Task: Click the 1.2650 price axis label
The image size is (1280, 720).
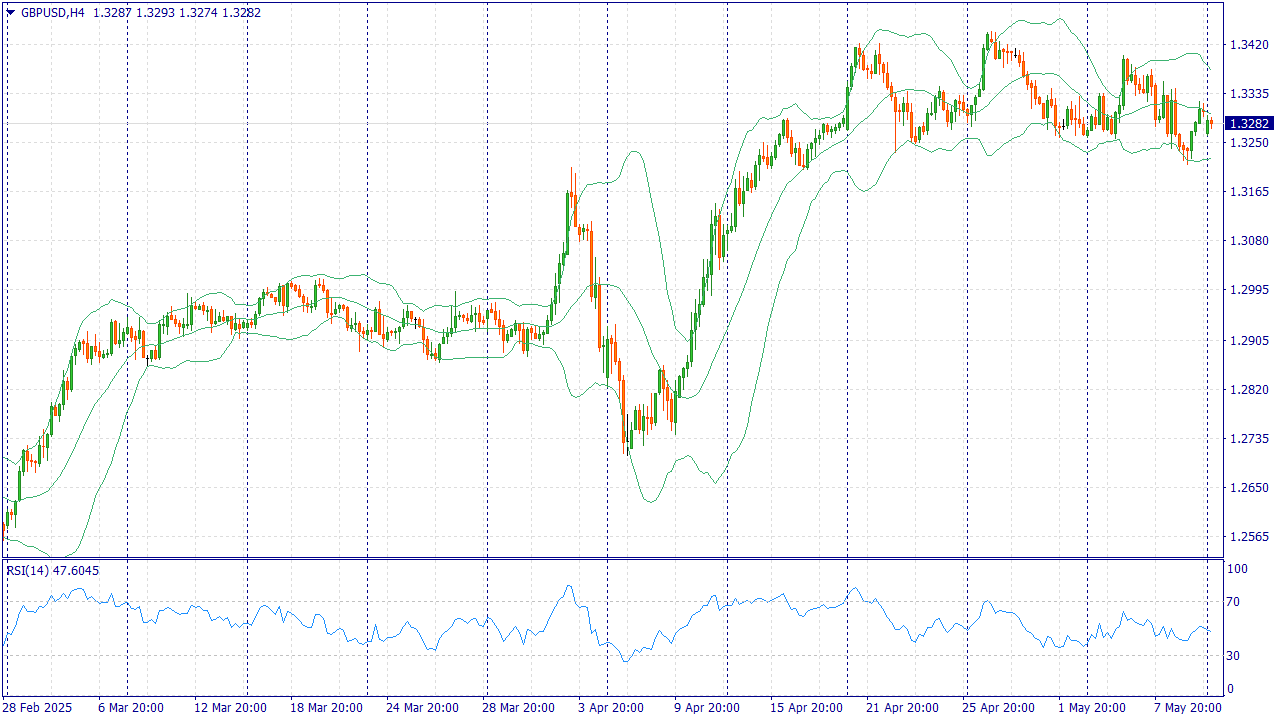Action: tap(1250, 487)
